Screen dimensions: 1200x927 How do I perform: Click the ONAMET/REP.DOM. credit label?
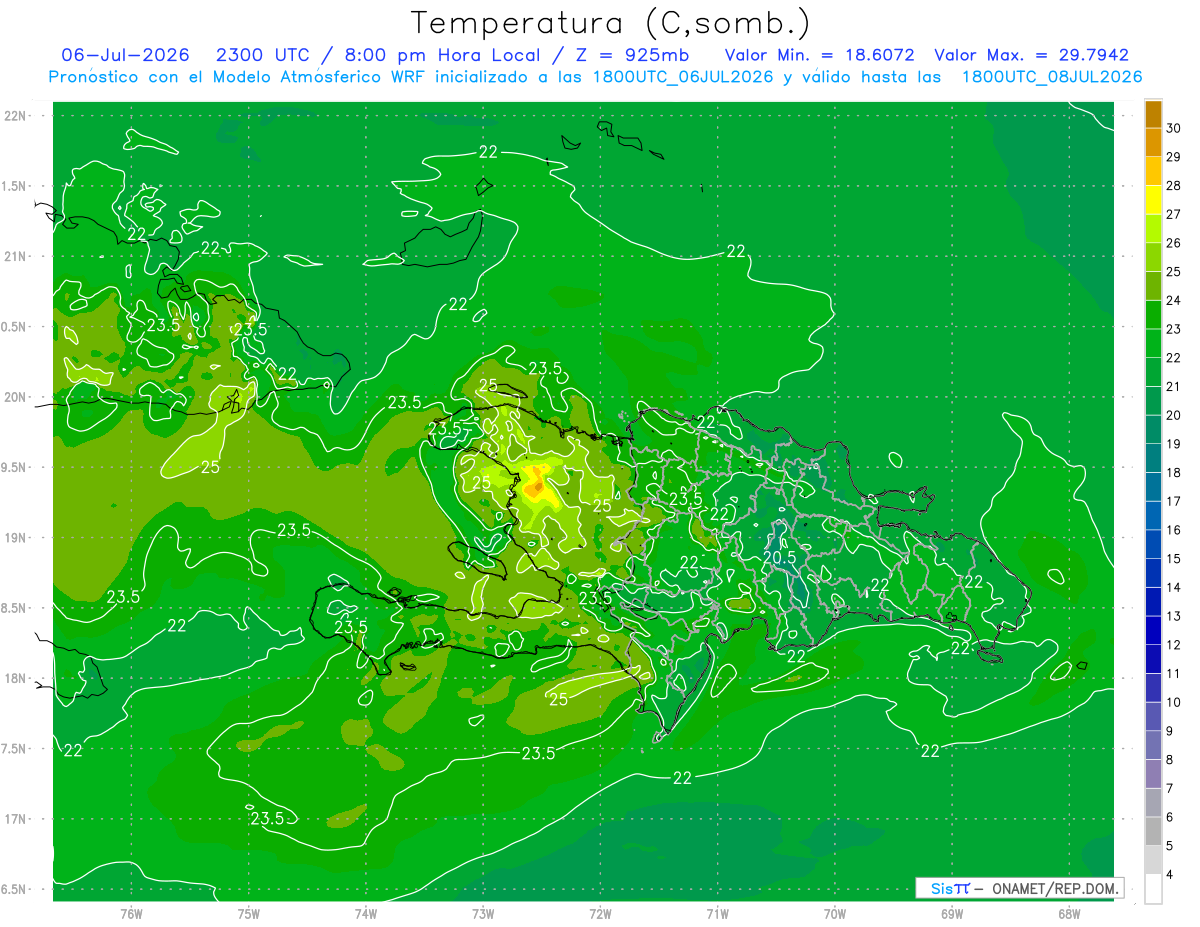pyautogui.click(x=1054, y=888)
